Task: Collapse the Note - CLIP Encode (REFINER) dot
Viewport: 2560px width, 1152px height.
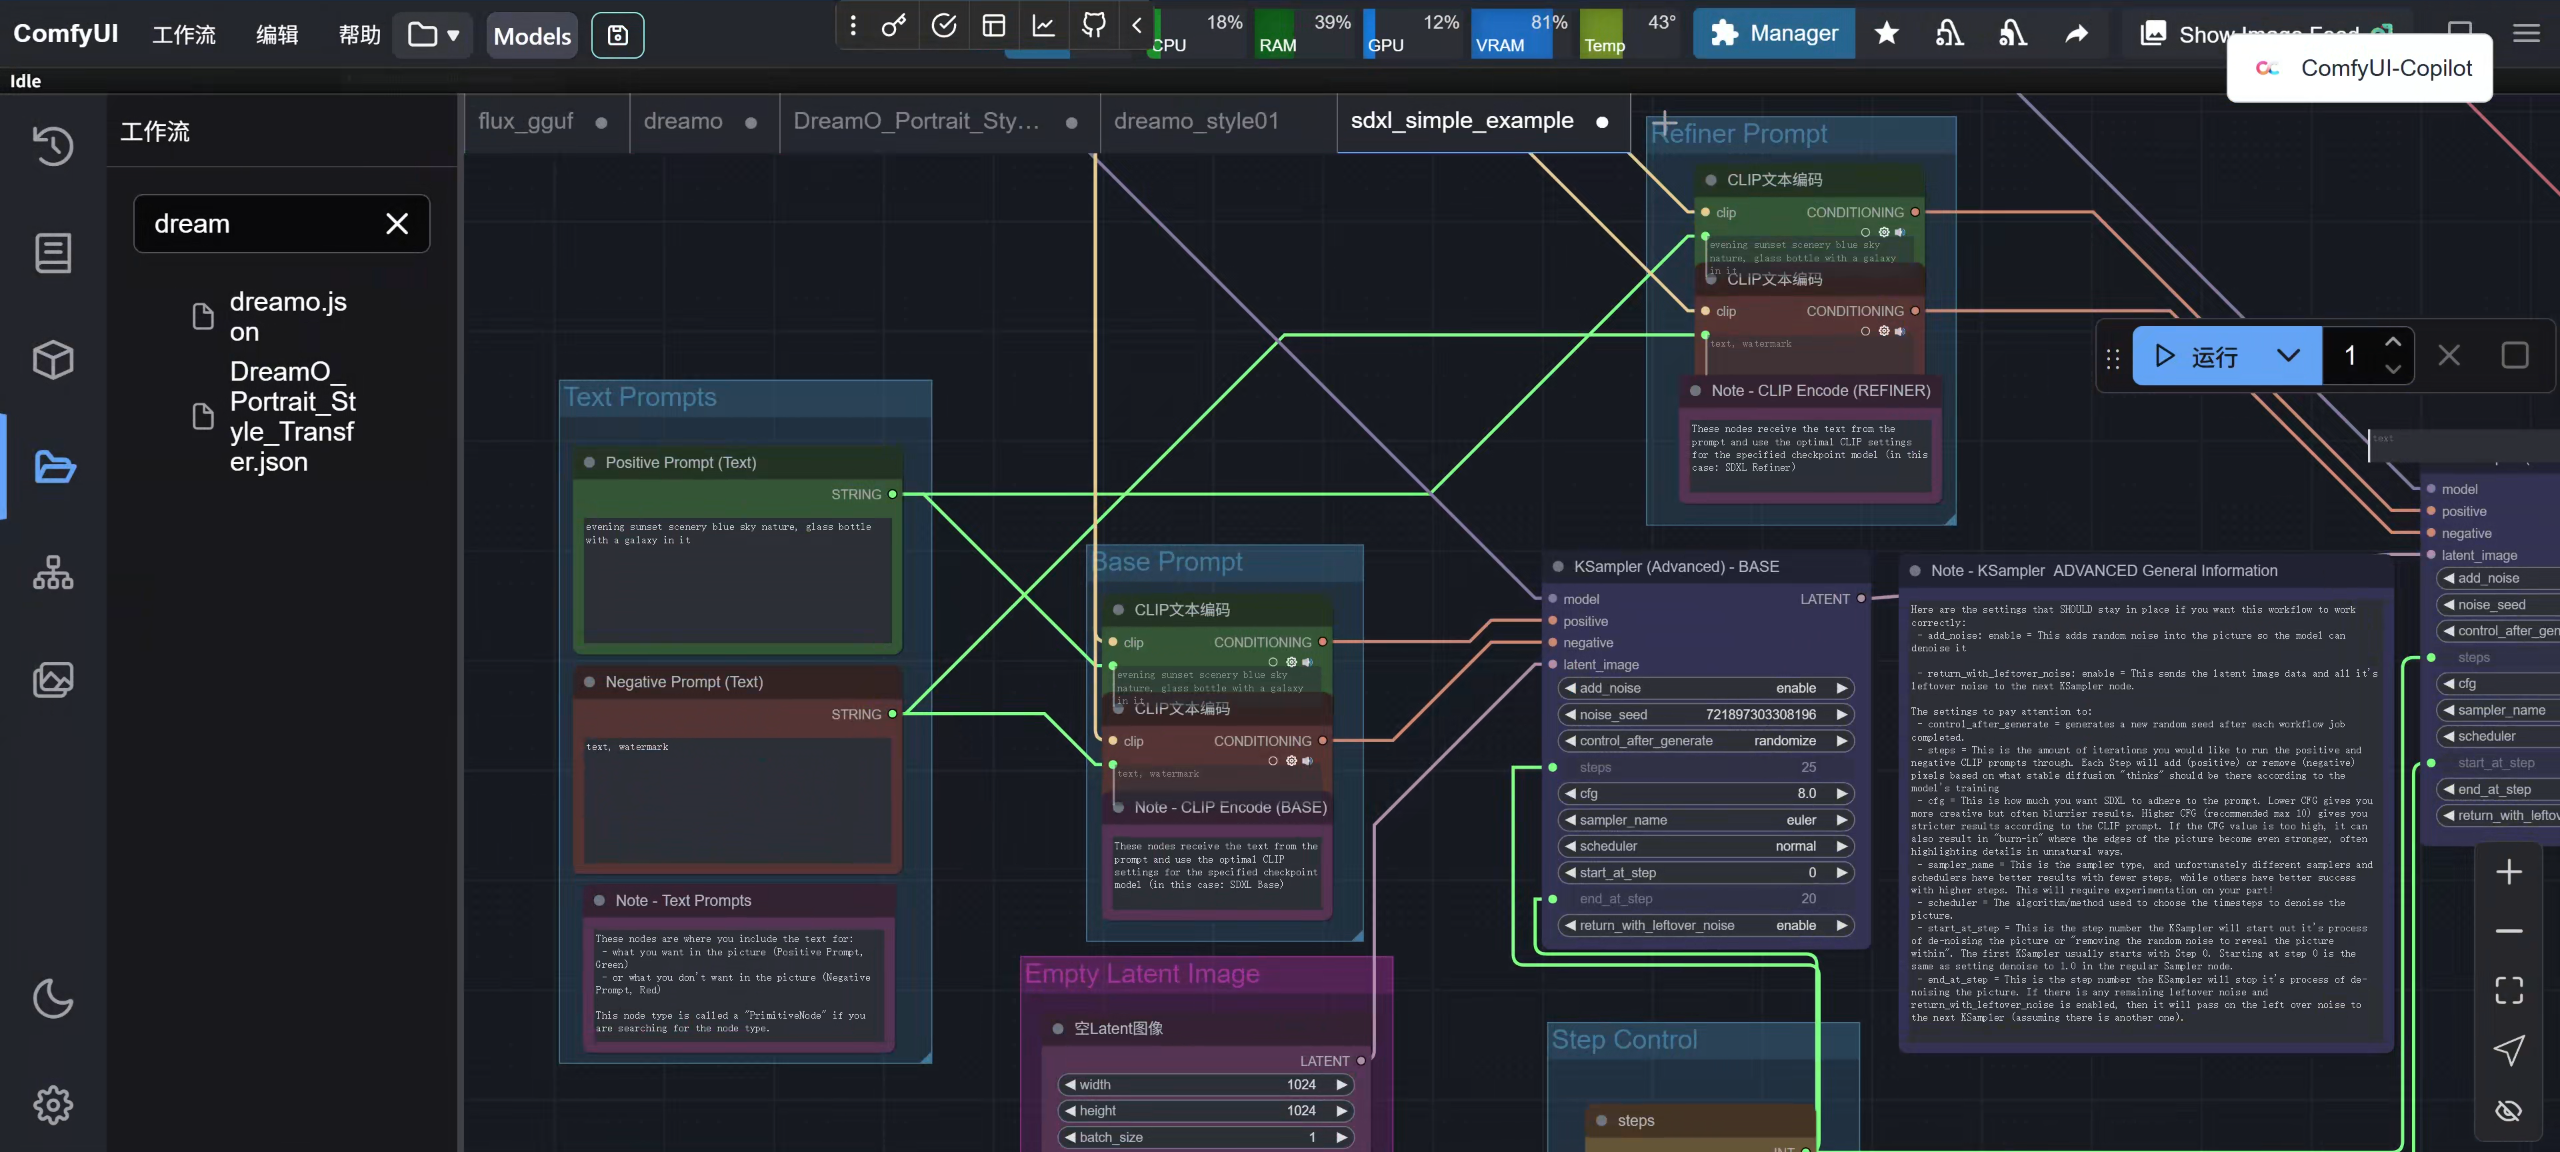Action: point(1695,391)
